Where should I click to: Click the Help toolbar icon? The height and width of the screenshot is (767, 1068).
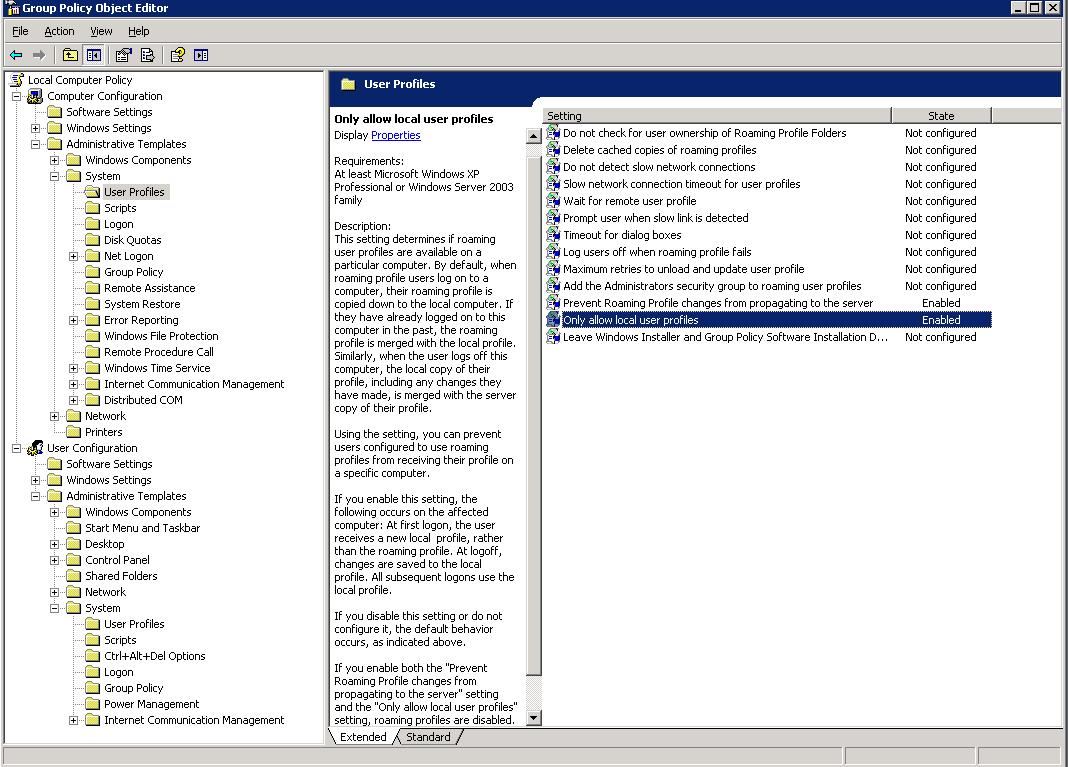coord(178,55)
